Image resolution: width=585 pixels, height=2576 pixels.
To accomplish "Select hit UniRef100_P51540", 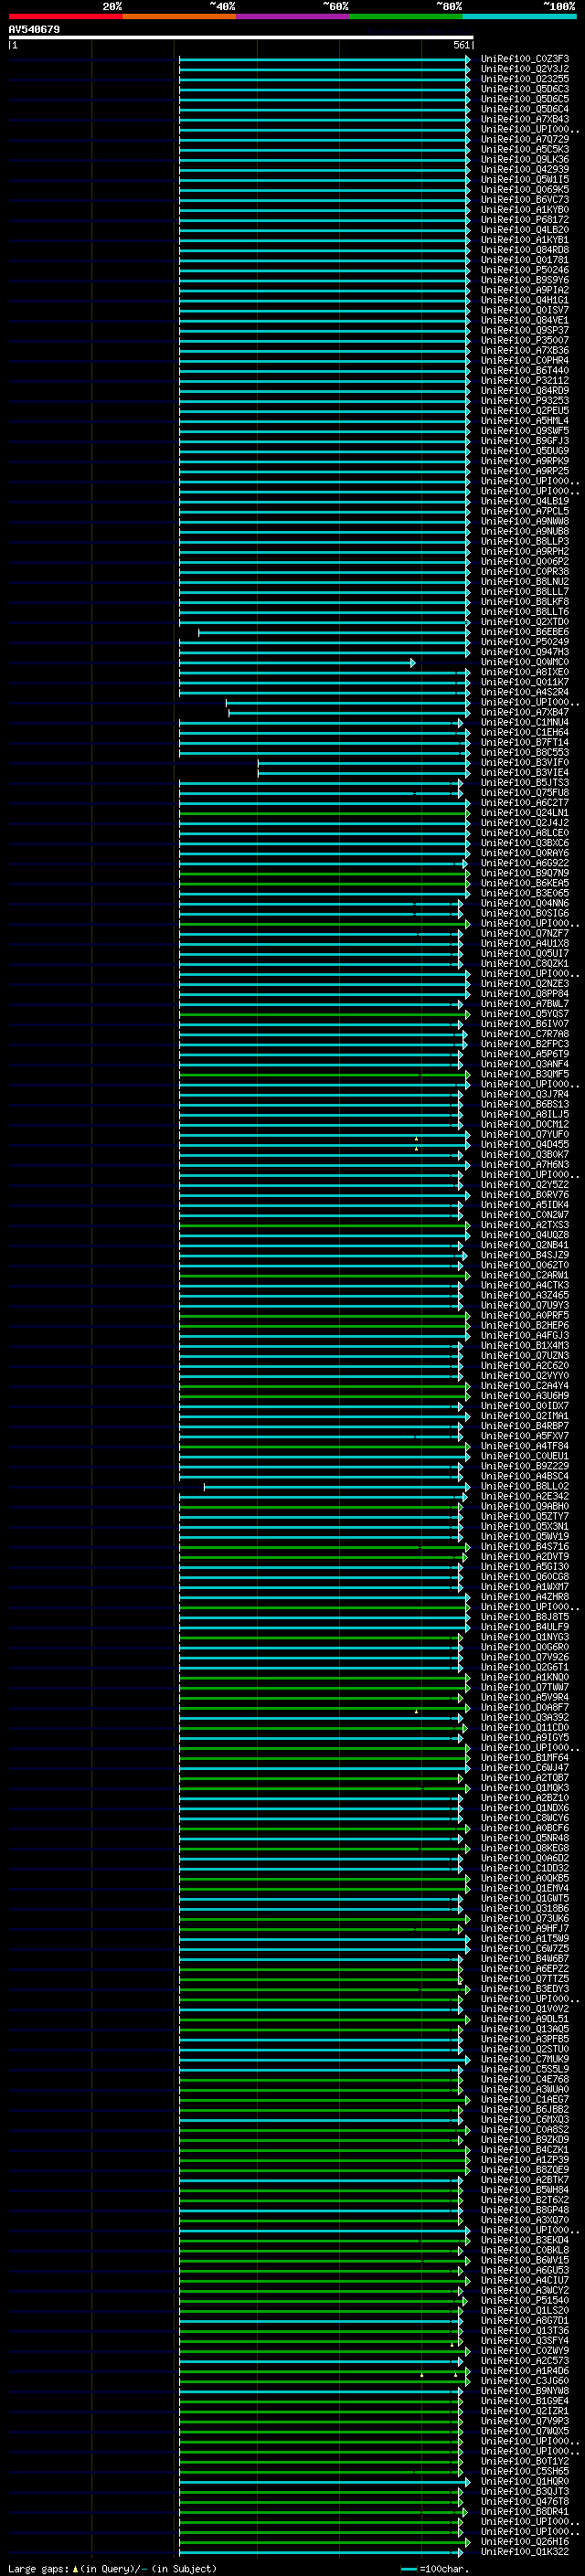I will coord(524,2300).
